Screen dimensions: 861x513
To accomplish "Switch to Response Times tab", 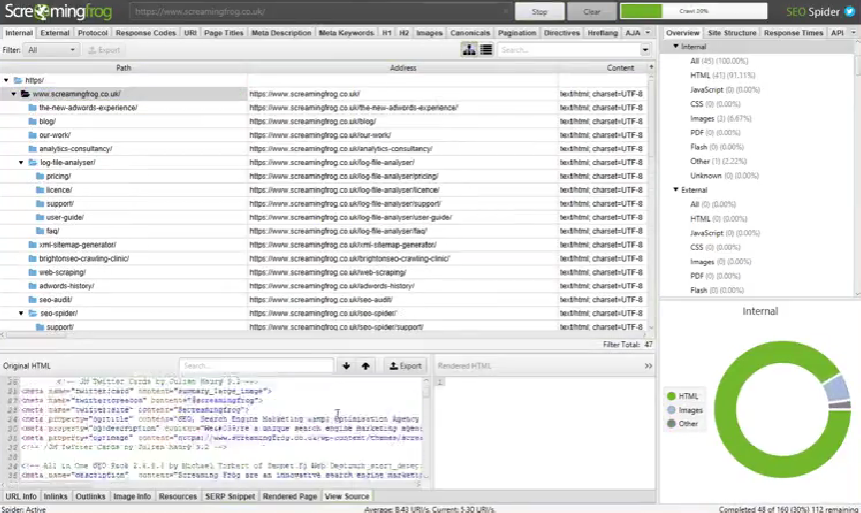I will click(x=793, y=33).
